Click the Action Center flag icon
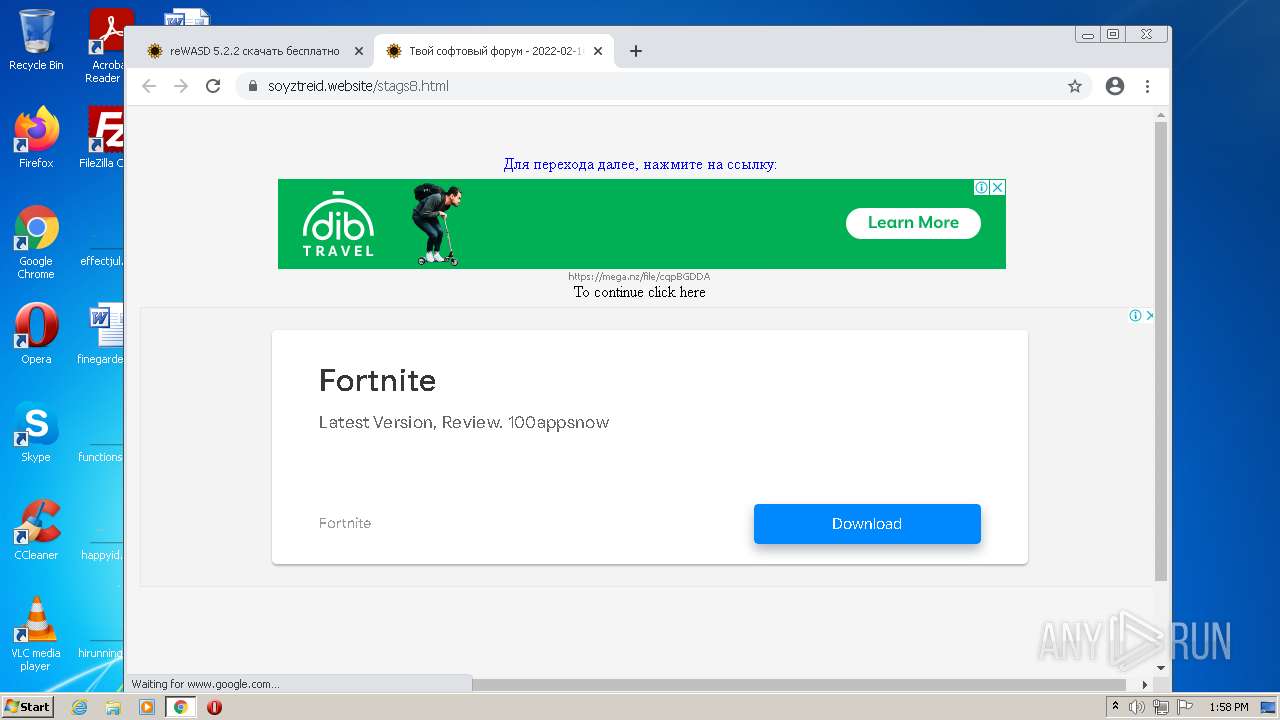The width and height of the screenshot is (1280, 720). pos(1183,707)
